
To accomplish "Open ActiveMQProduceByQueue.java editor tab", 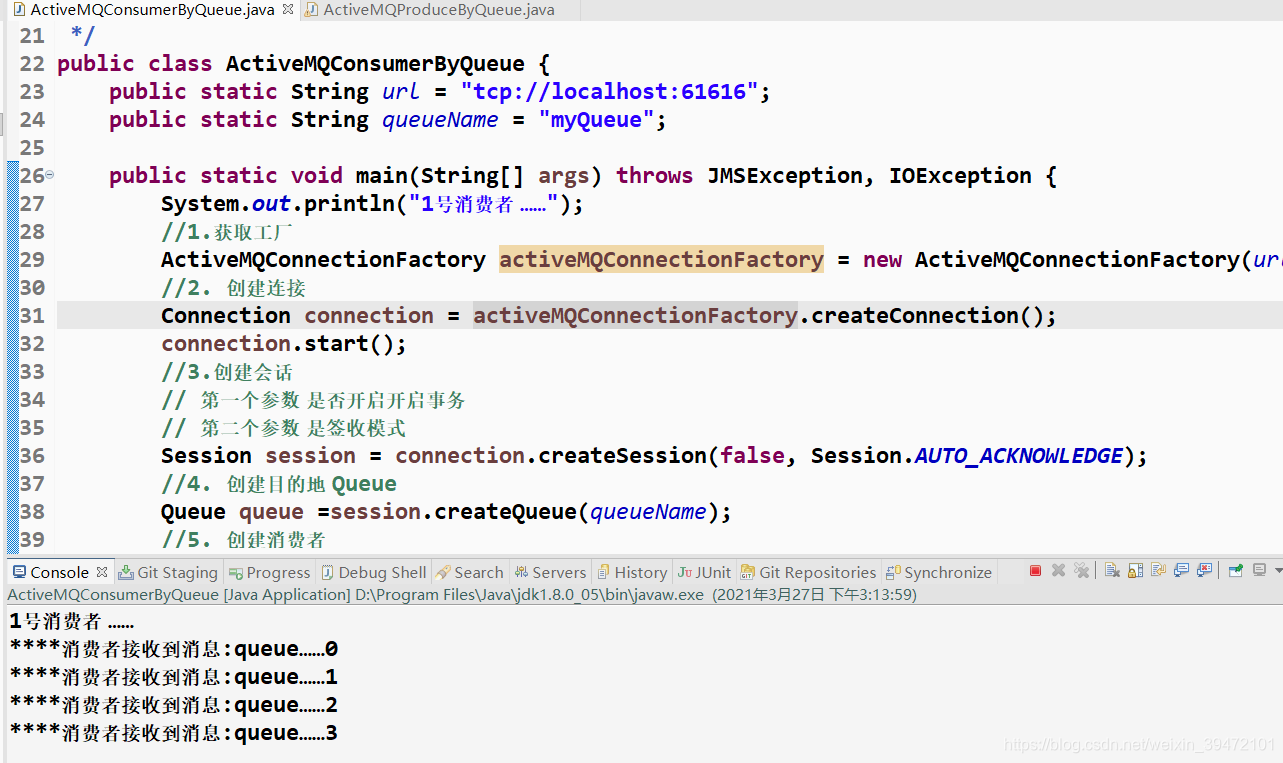I will pyautogui.click(x=438, y=10).
